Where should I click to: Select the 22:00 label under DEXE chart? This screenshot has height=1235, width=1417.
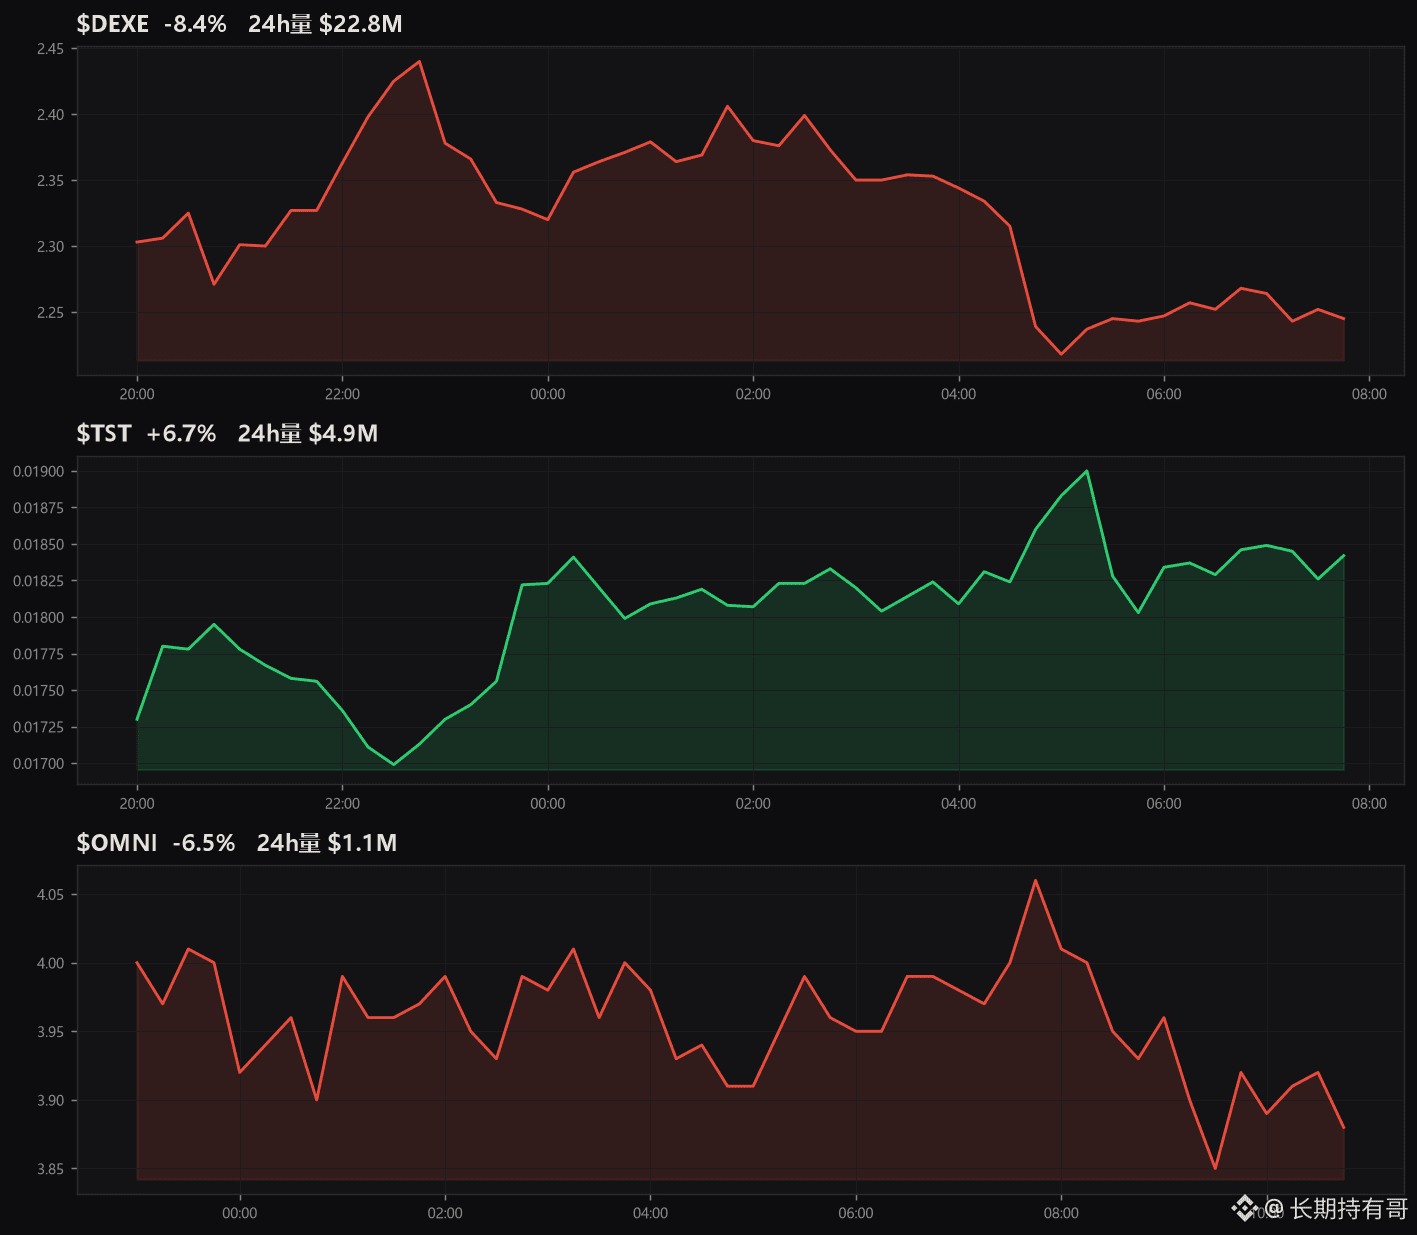342,394
